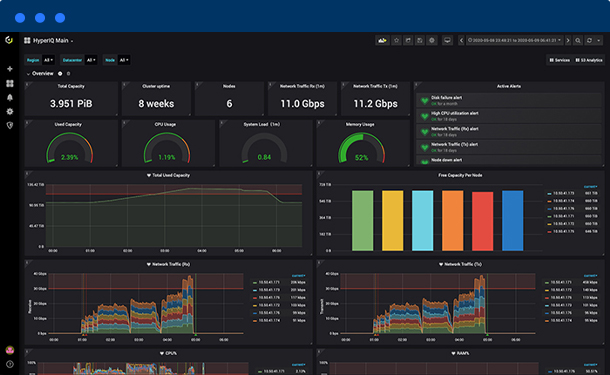
Task: Shift time range backward with left arrow
Action: click(461, 40)
